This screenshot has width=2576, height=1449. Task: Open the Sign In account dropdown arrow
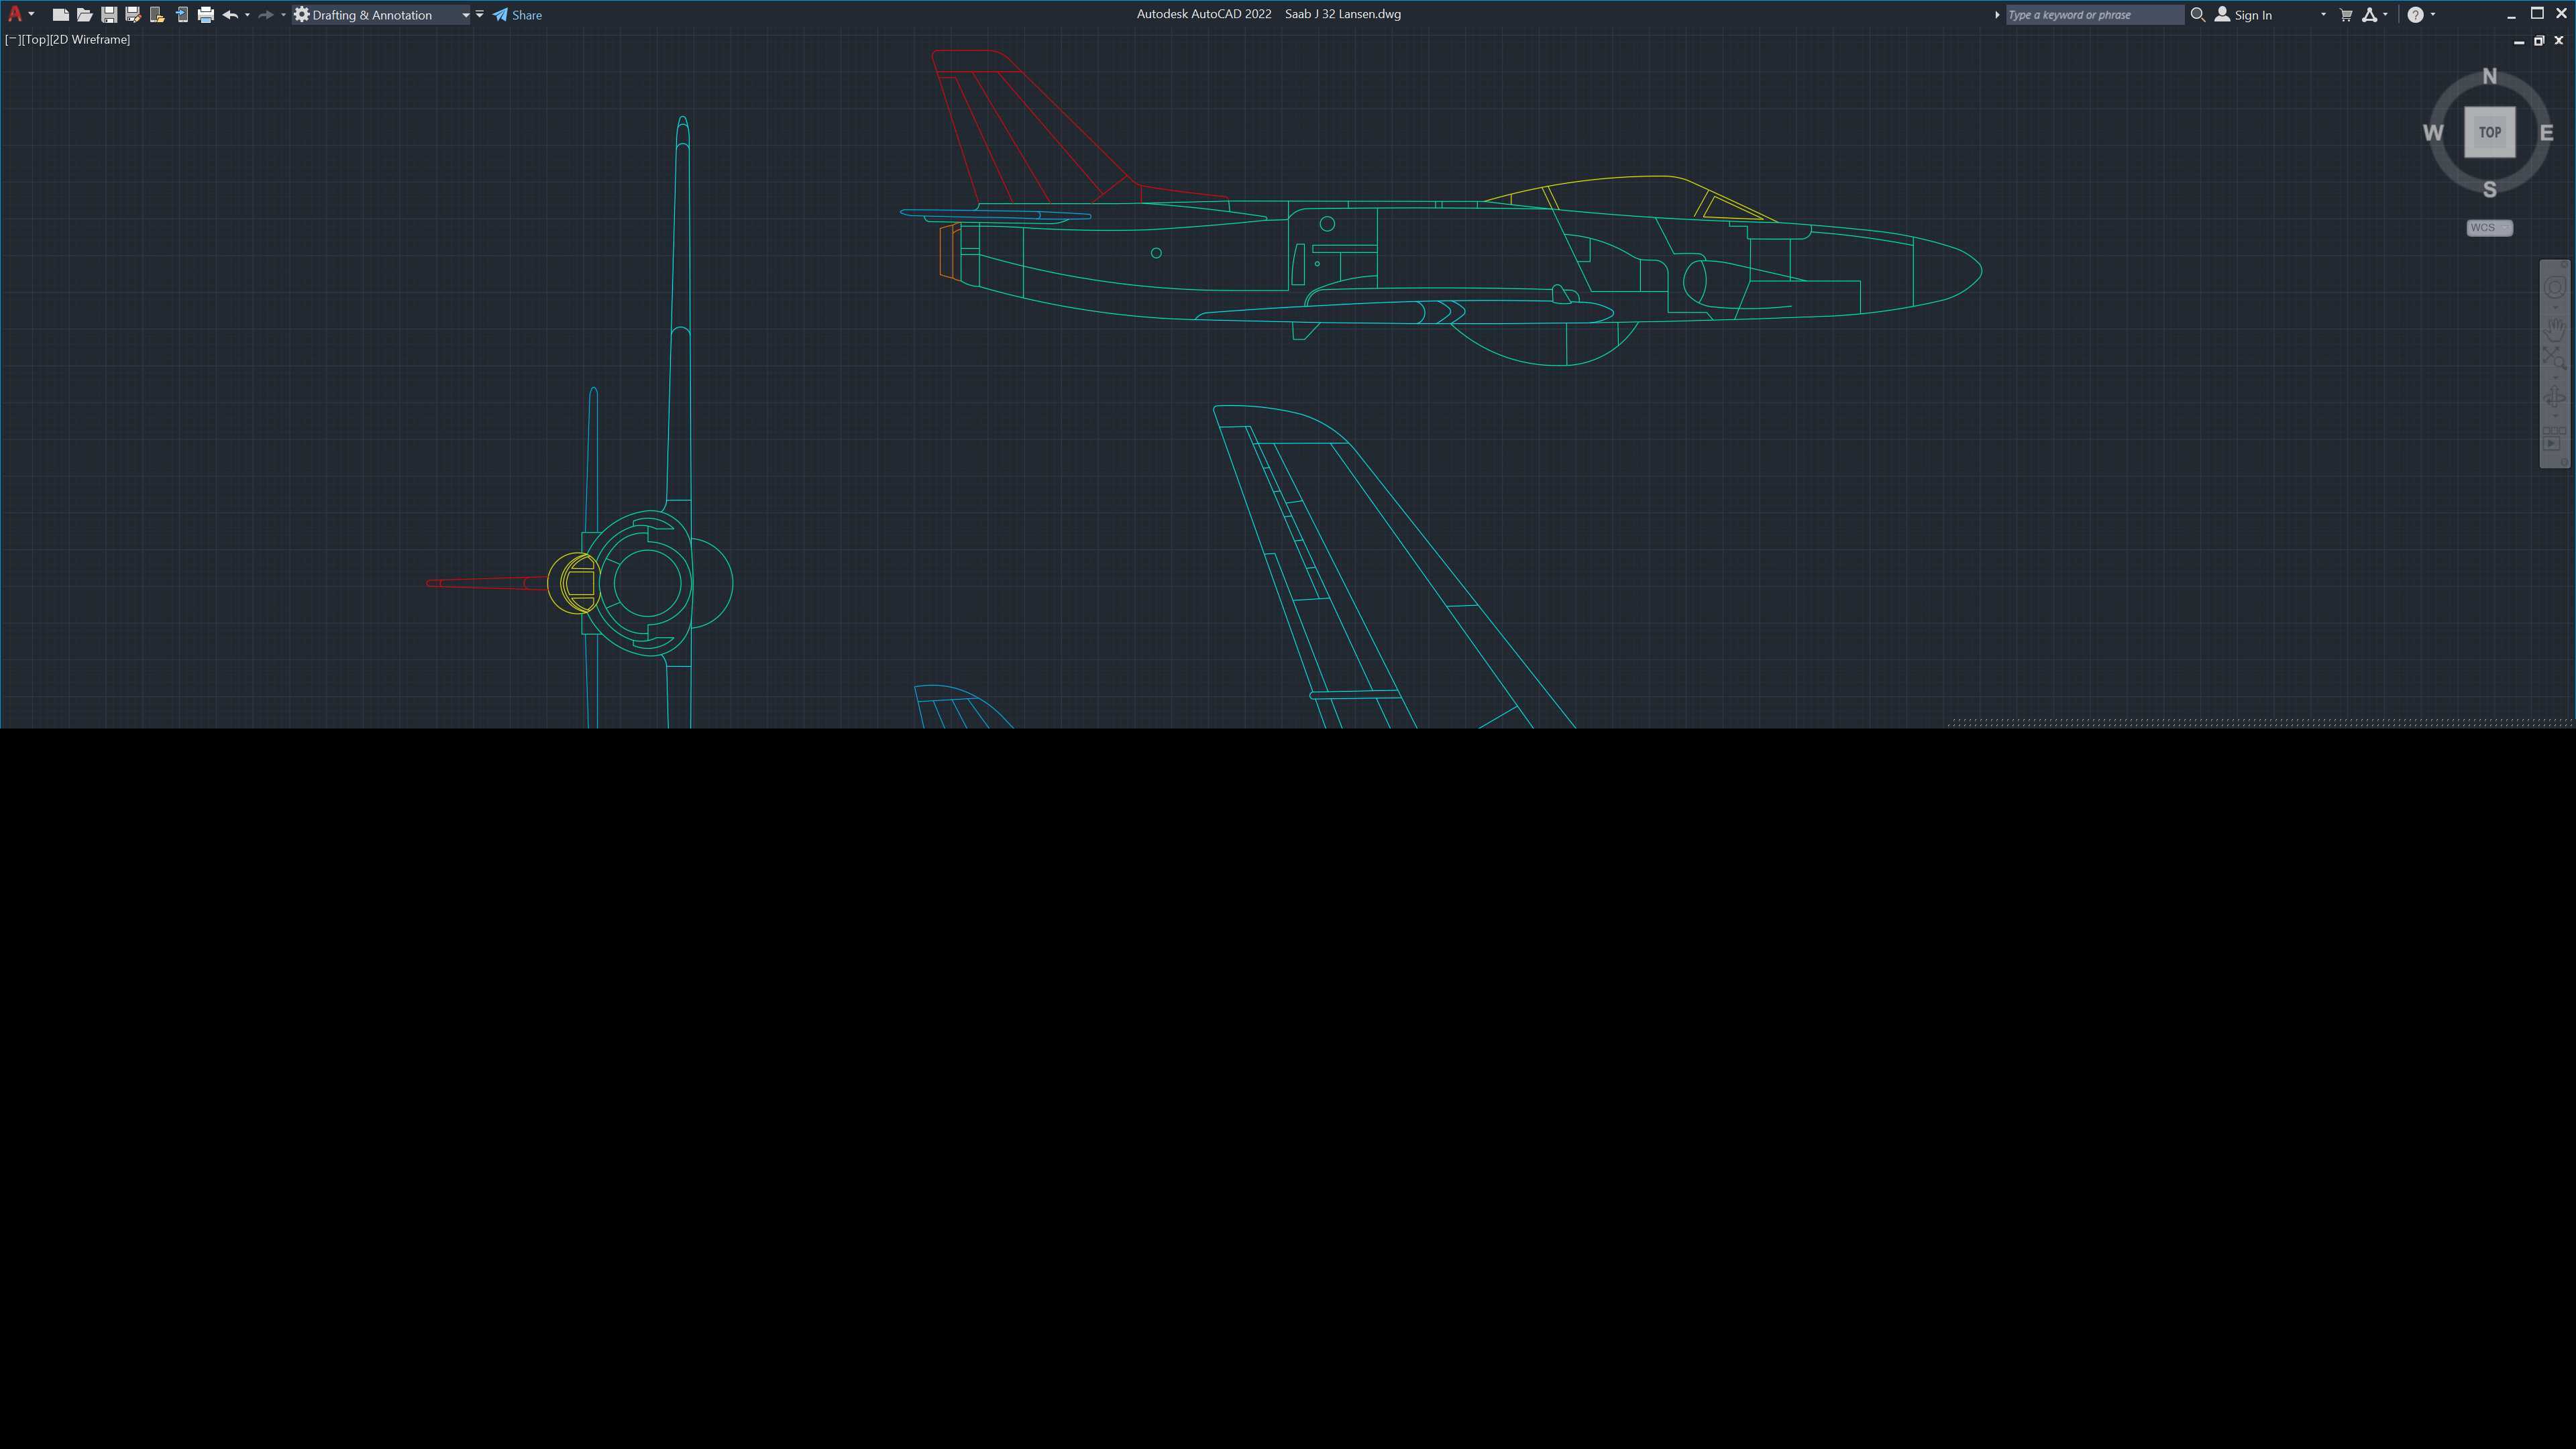2323,15
